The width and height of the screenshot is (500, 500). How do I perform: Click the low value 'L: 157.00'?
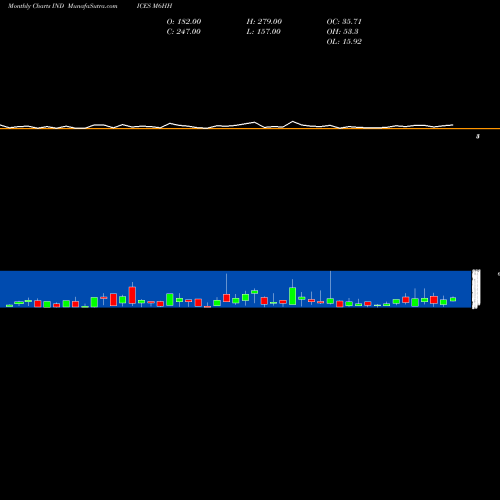[263, 32]
